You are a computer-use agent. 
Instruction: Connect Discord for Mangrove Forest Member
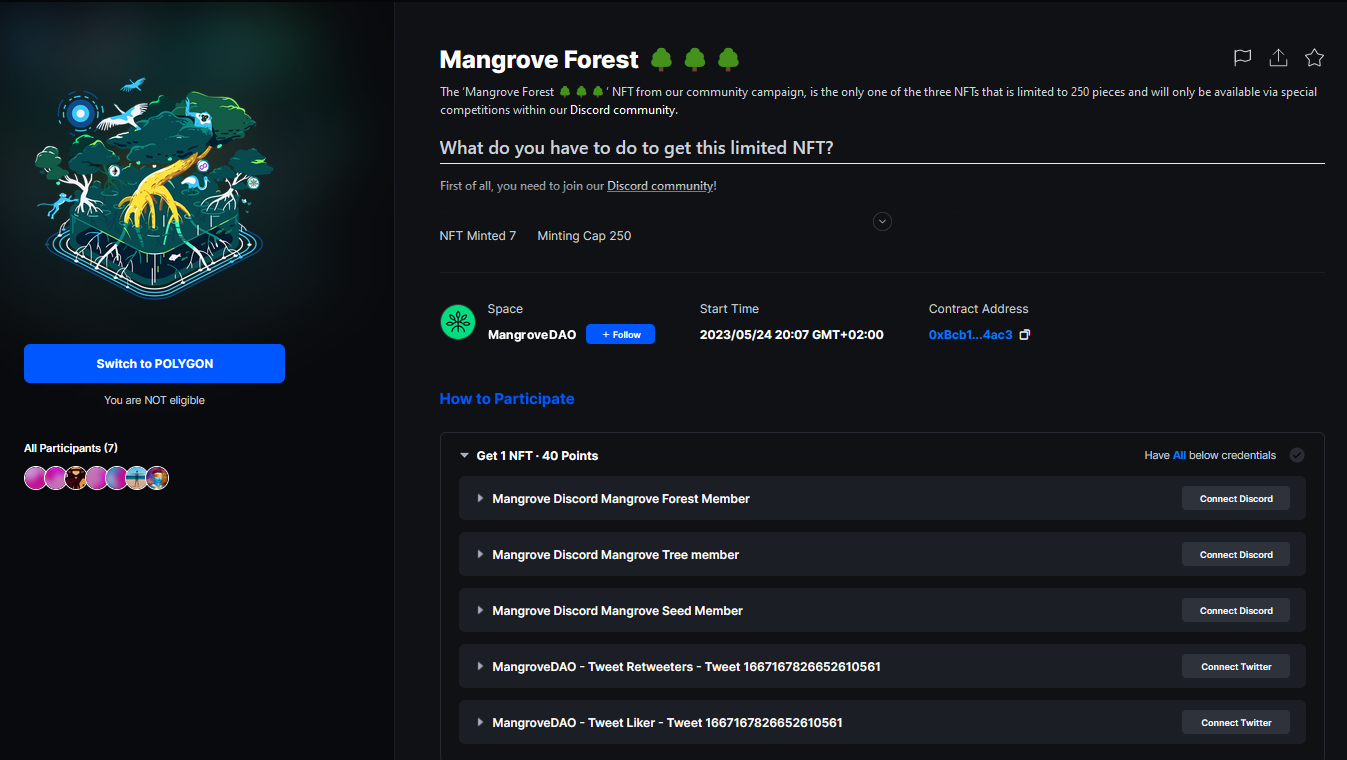pyautogui.click(x=1236, y=498)
